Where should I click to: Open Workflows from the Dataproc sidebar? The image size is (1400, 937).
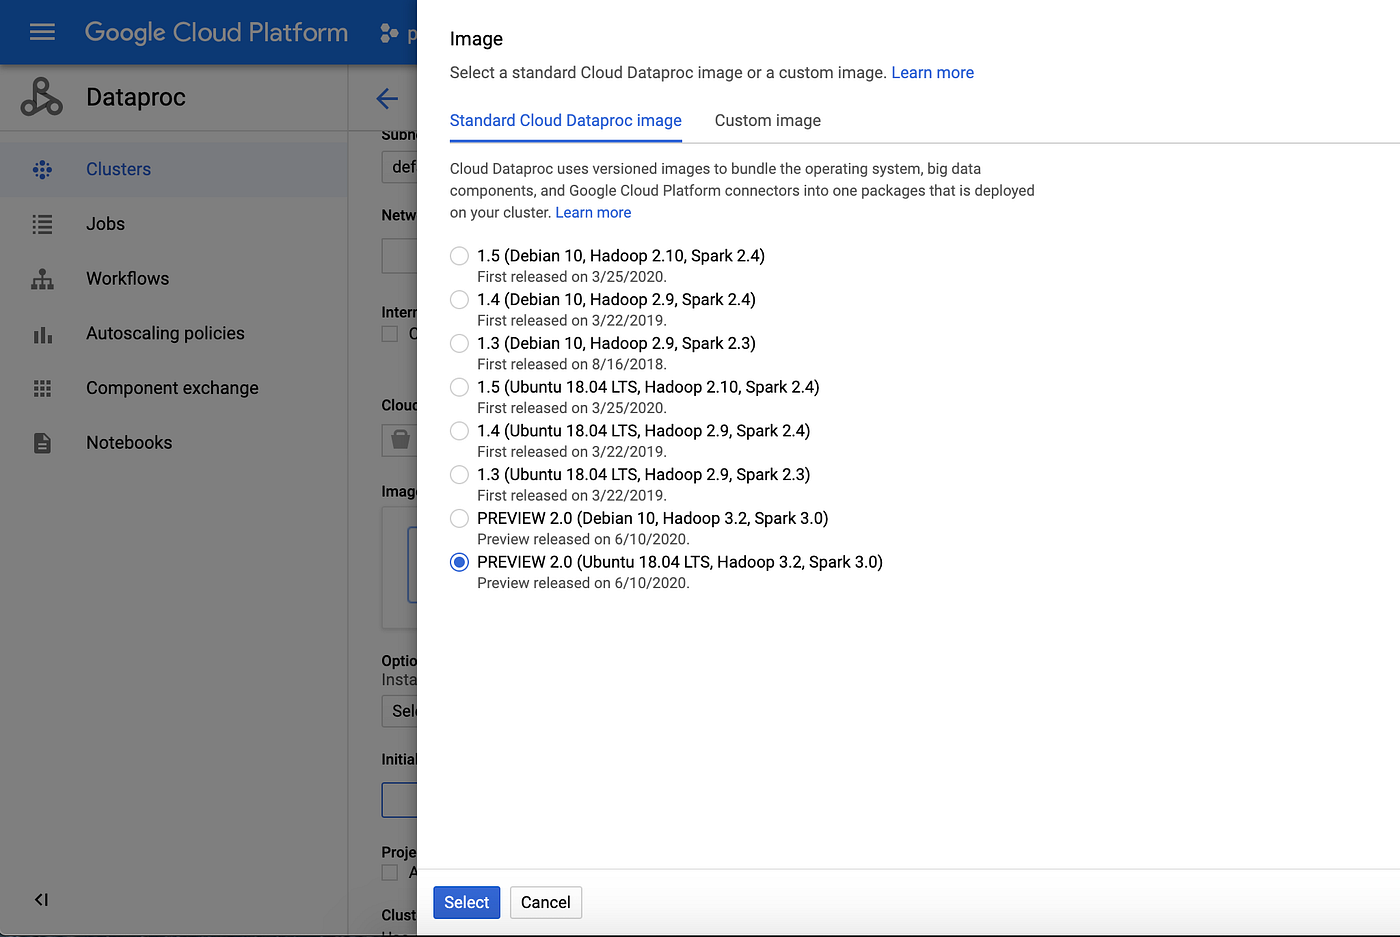pos(42,278)
